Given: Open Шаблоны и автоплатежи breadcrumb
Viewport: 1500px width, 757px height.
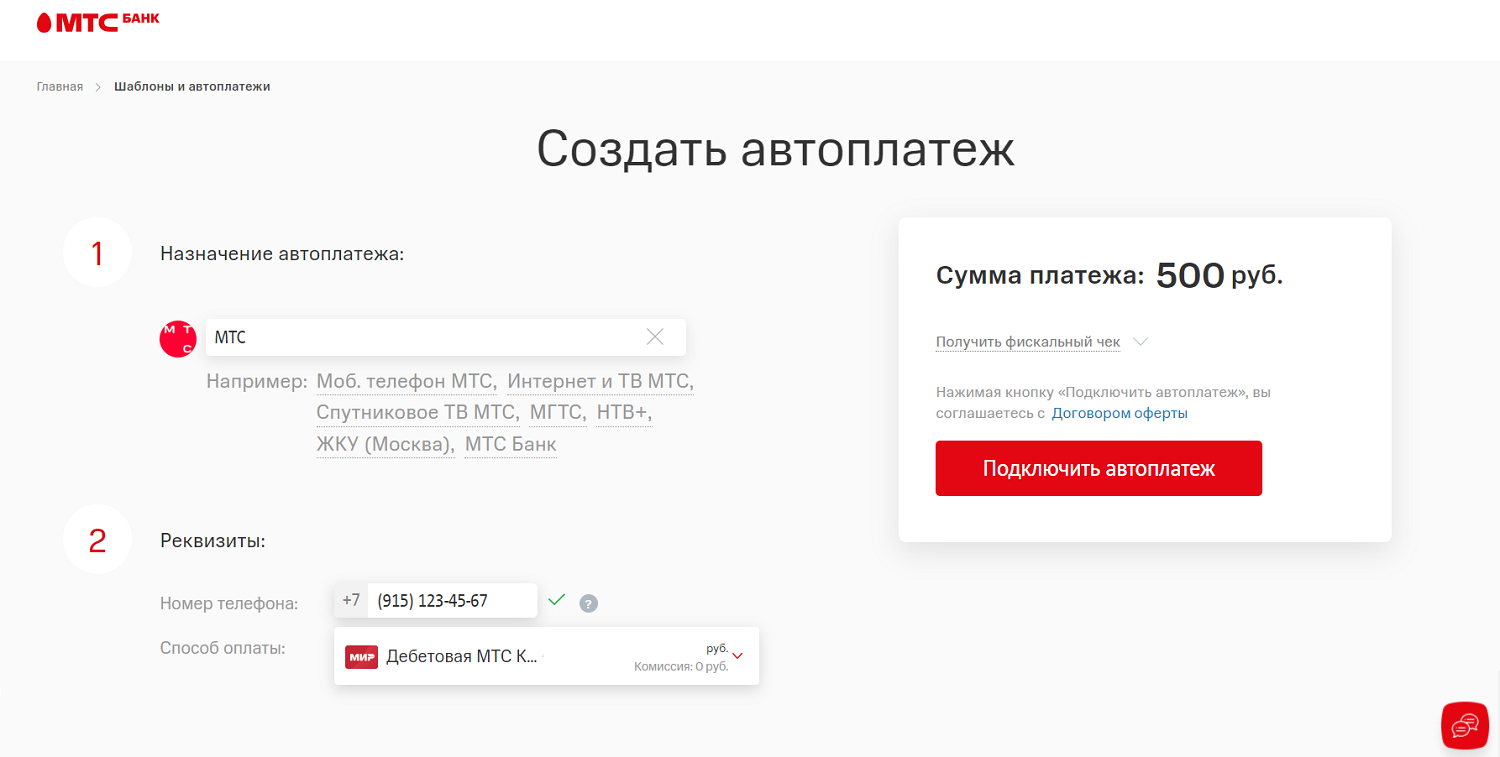Looking at the screenshot, I should point(192,87).
